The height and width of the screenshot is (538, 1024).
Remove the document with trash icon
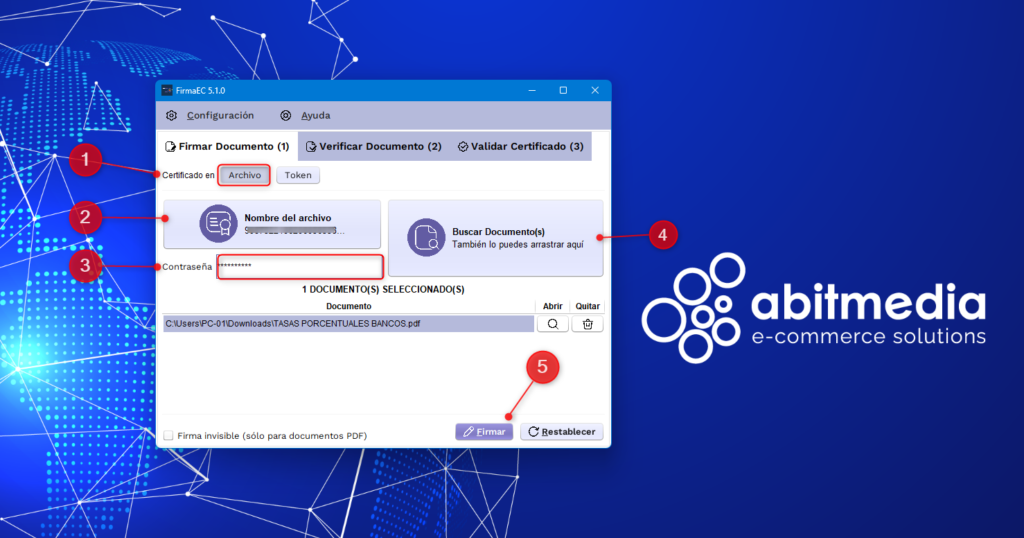tap(587, 324)
